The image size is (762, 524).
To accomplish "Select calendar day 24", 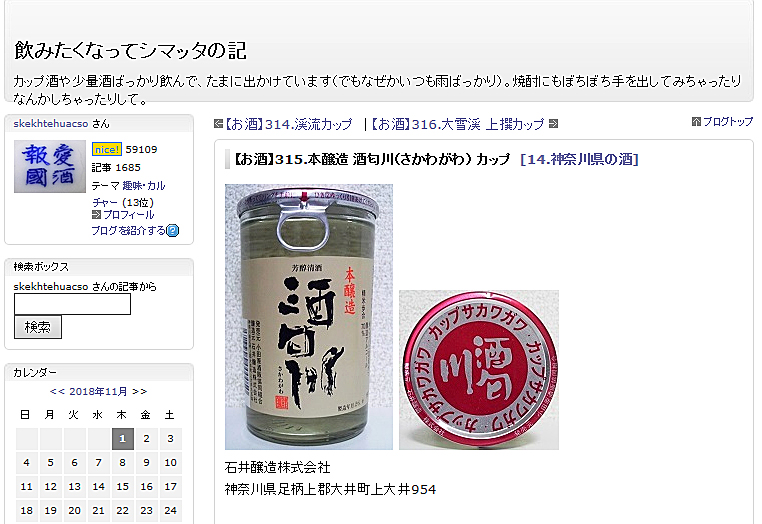I will 171,510.
